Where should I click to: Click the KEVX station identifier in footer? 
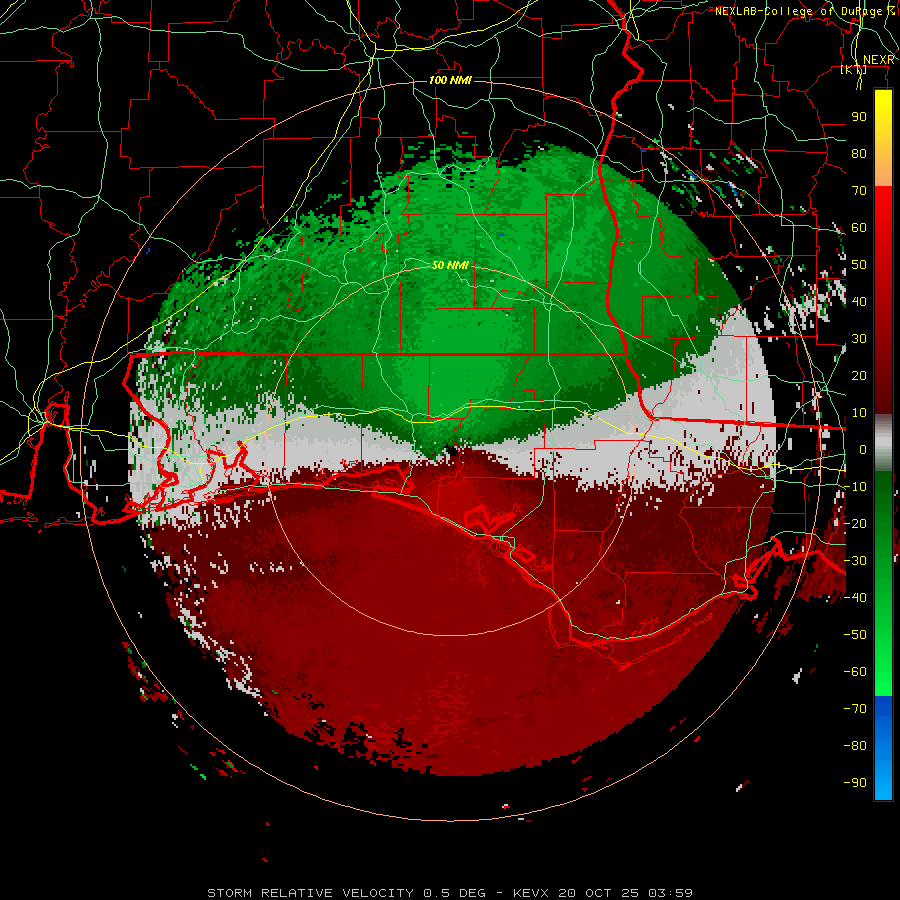[531, 893]
